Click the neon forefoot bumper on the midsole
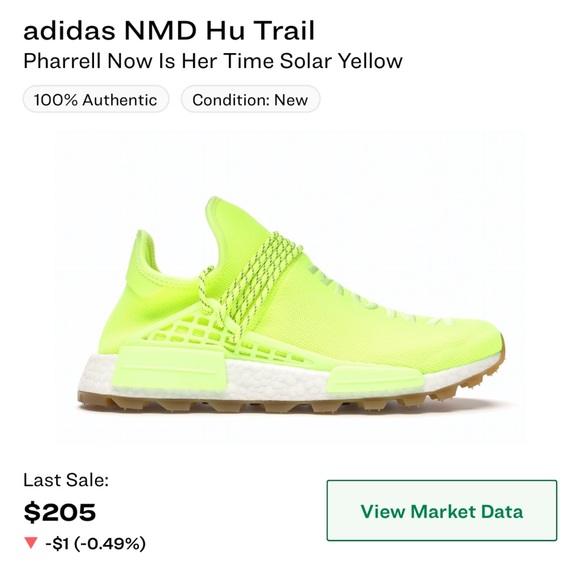This screenshot has height=580, width=580. pos(375,381)
